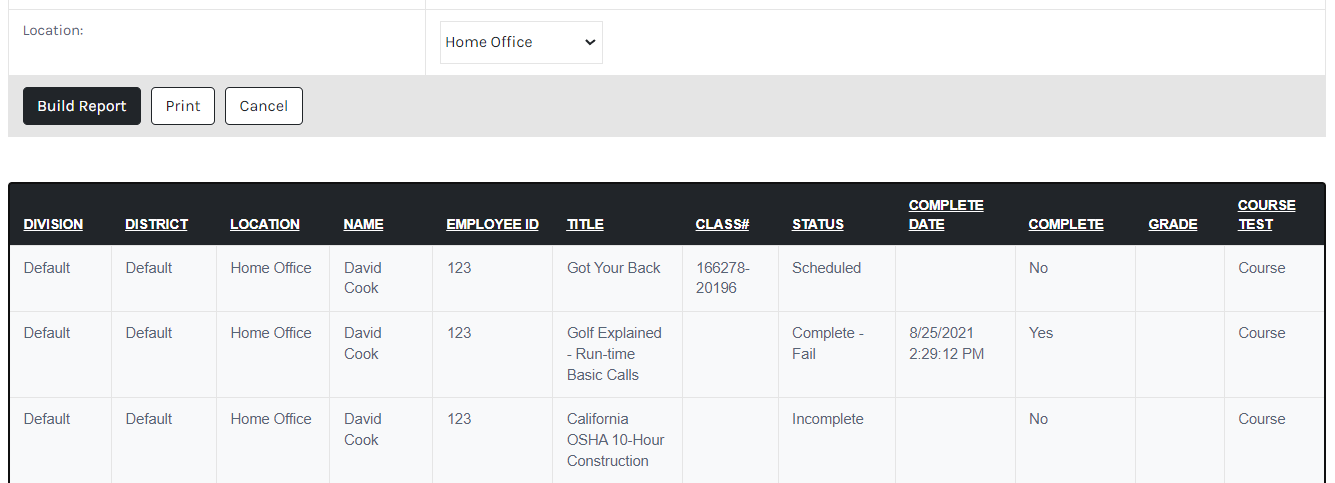Sort table by CLASS# column header

pos(722,224)
